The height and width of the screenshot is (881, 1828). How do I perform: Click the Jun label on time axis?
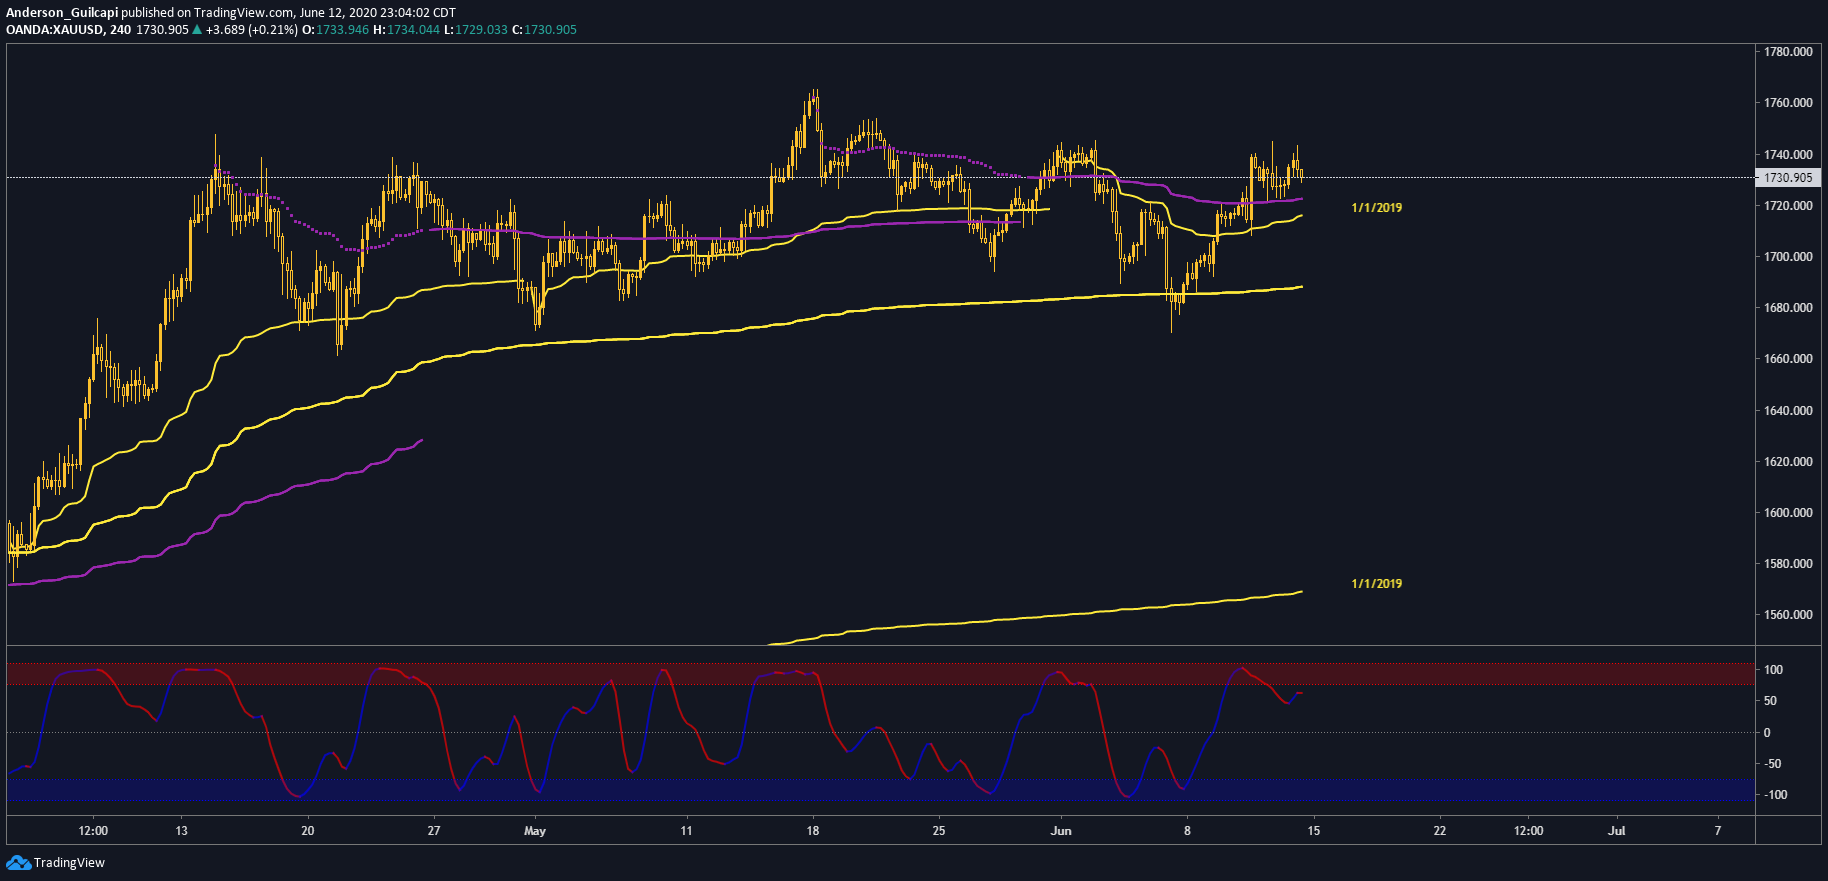(1061, 831)
